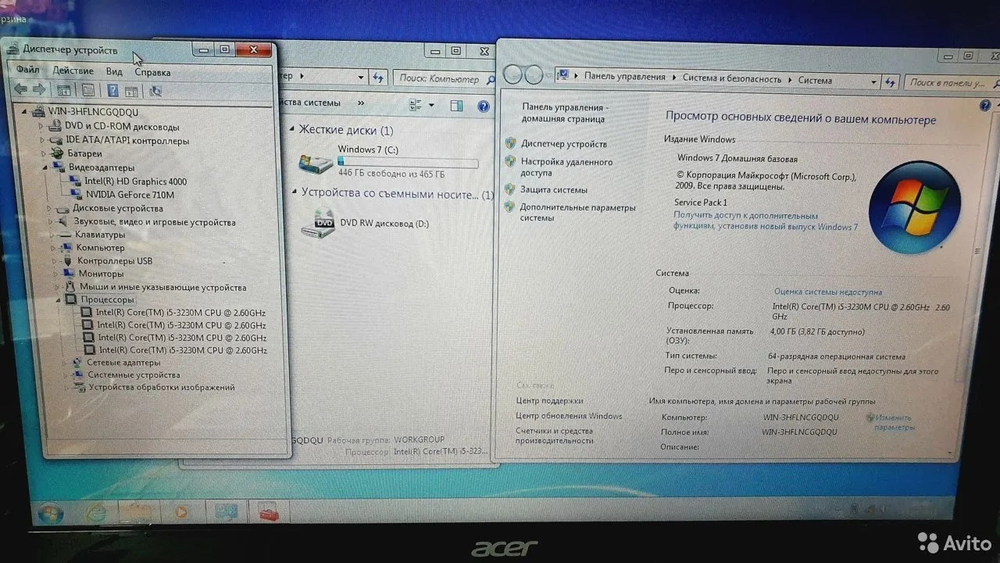Viewport: 1000px width, 563px height.
Task: Select NVIDIA GeForce 710M adapter
Action: 129,194
